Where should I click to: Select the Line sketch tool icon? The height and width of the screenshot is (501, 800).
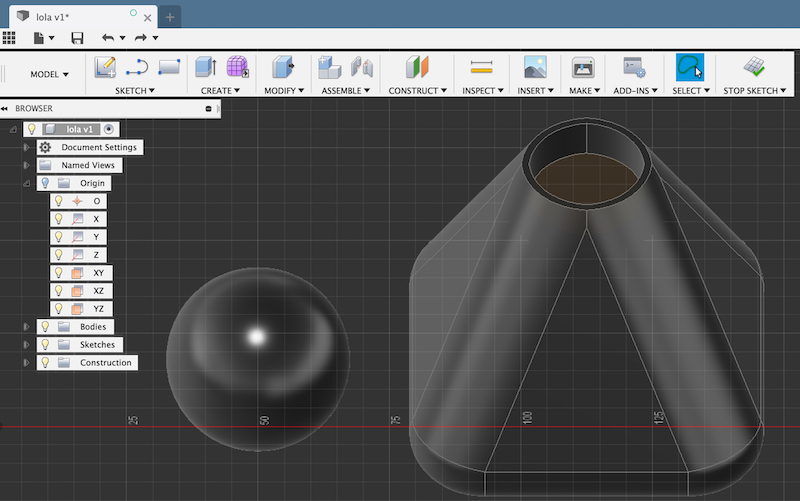(x=137, y=67)
